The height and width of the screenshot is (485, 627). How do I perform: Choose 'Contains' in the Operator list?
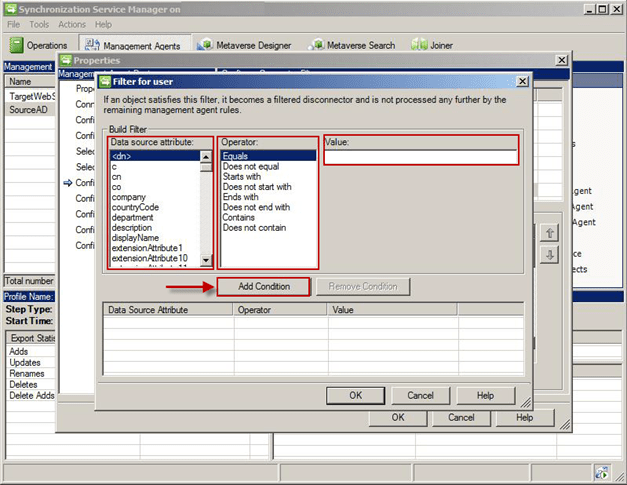(x=240, y=217)
